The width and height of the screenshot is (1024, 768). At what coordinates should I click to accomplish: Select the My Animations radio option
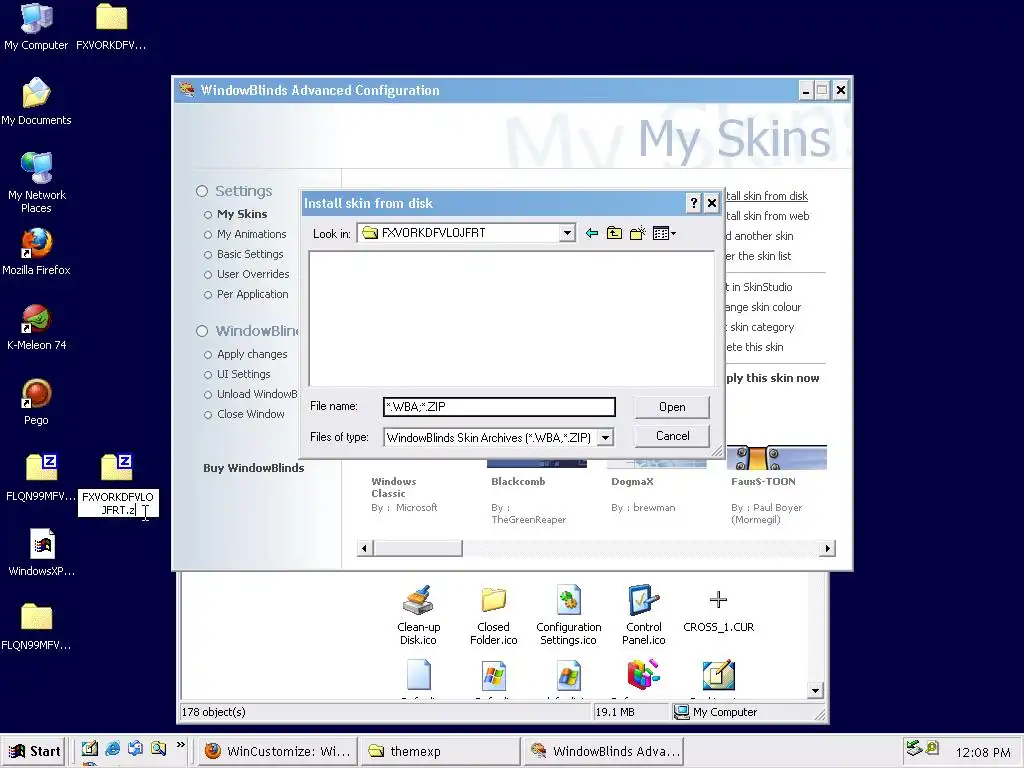208,234
